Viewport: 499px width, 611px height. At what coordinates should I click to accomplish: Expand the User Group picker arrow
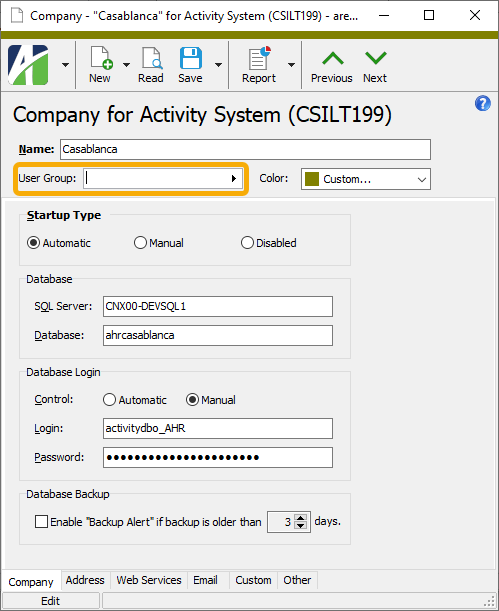click(x=234, y=178)
